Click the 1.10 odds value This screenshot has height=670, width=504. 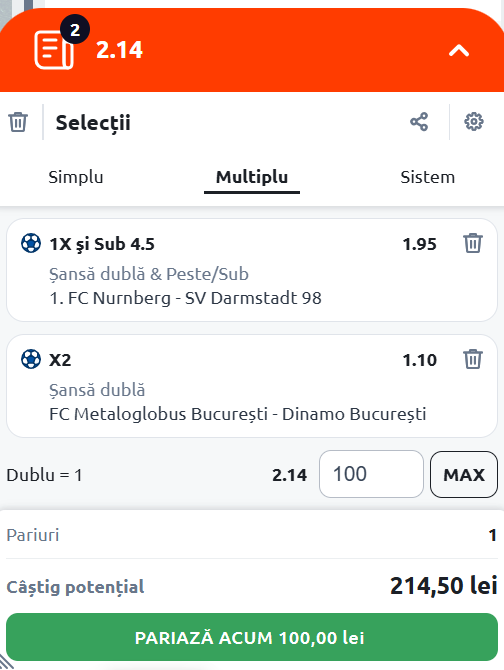coord(419,360)
